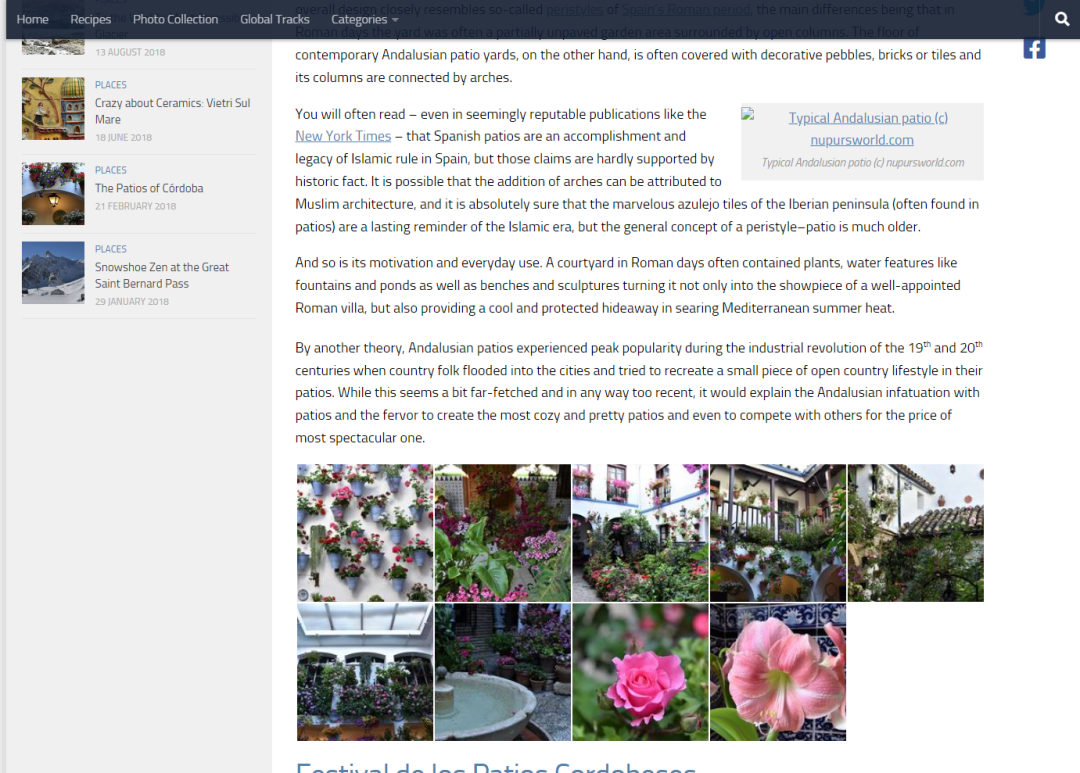This screenshot has height=773, width=1080.
Task: Click the PLACES category above The Patios of Córdoba
Action: [x=111, y=170]
